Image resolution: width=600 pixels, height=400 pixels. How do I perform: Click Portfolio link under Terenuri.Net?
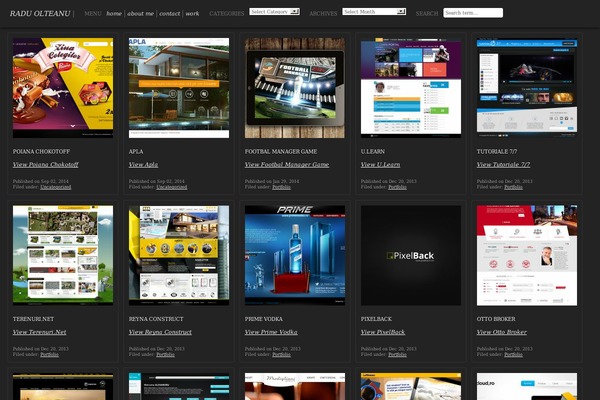tap(49, 354)
